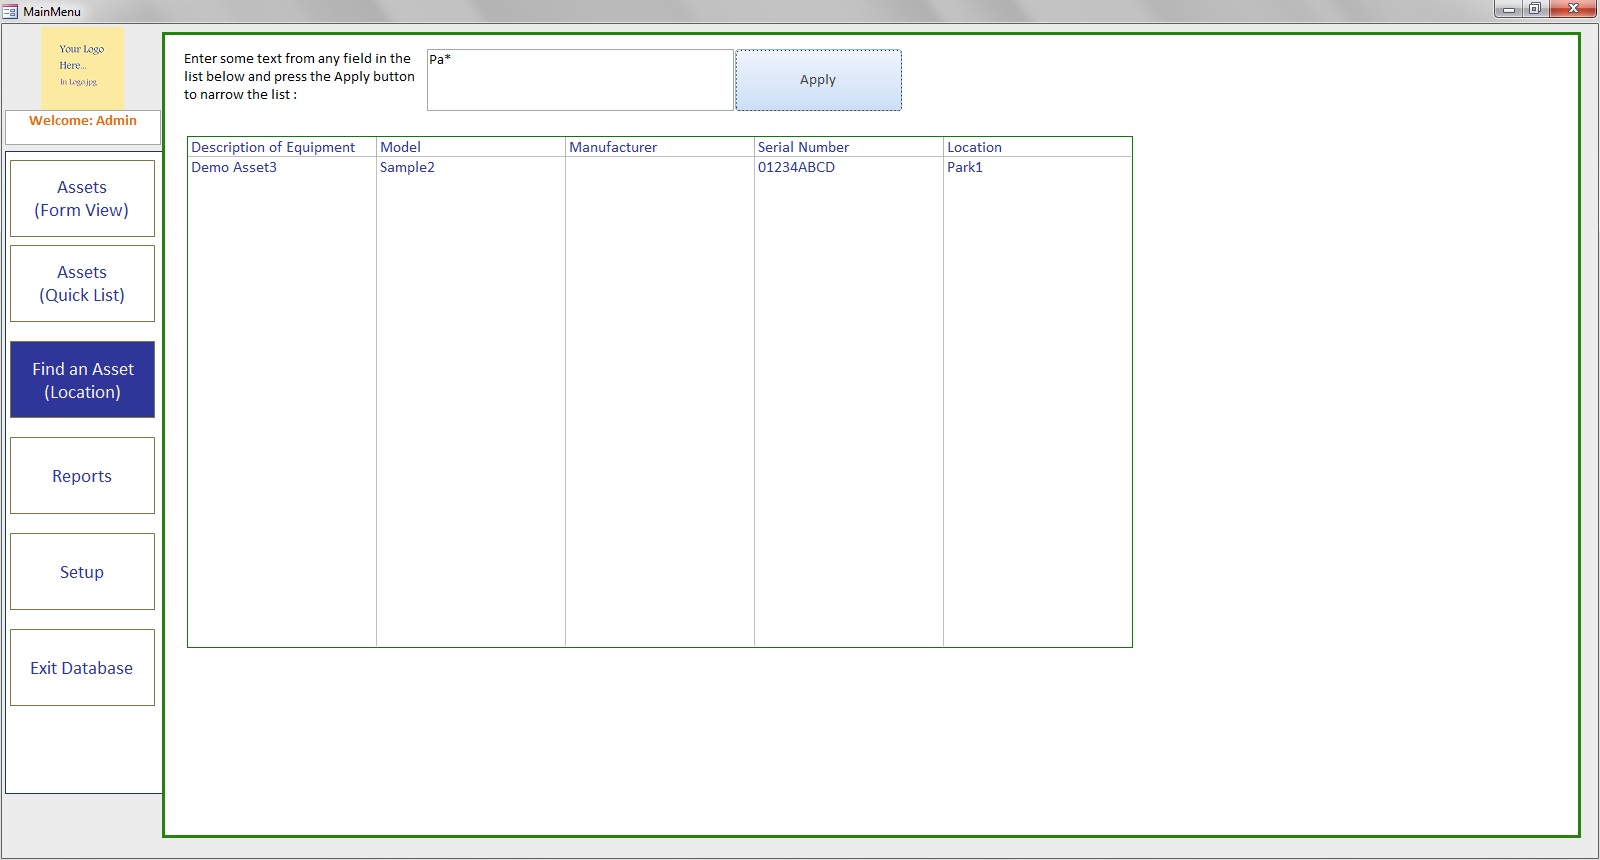
Task: Open Assets (Quick List)
Action: click(82, 284)
